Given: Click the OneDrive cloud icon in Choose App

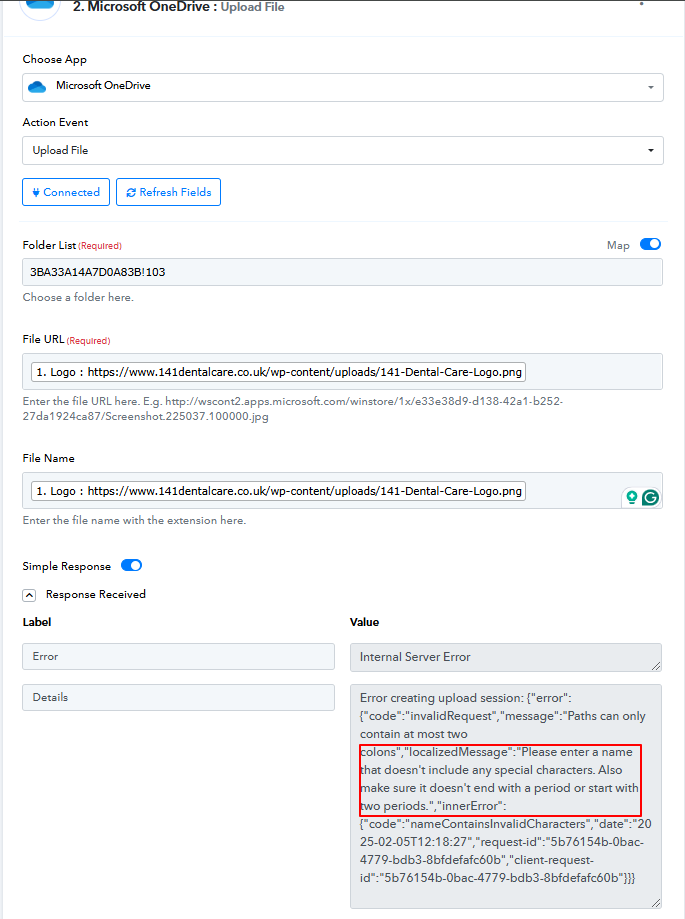Looking at the screenshot, I should (x=37, y=87).
